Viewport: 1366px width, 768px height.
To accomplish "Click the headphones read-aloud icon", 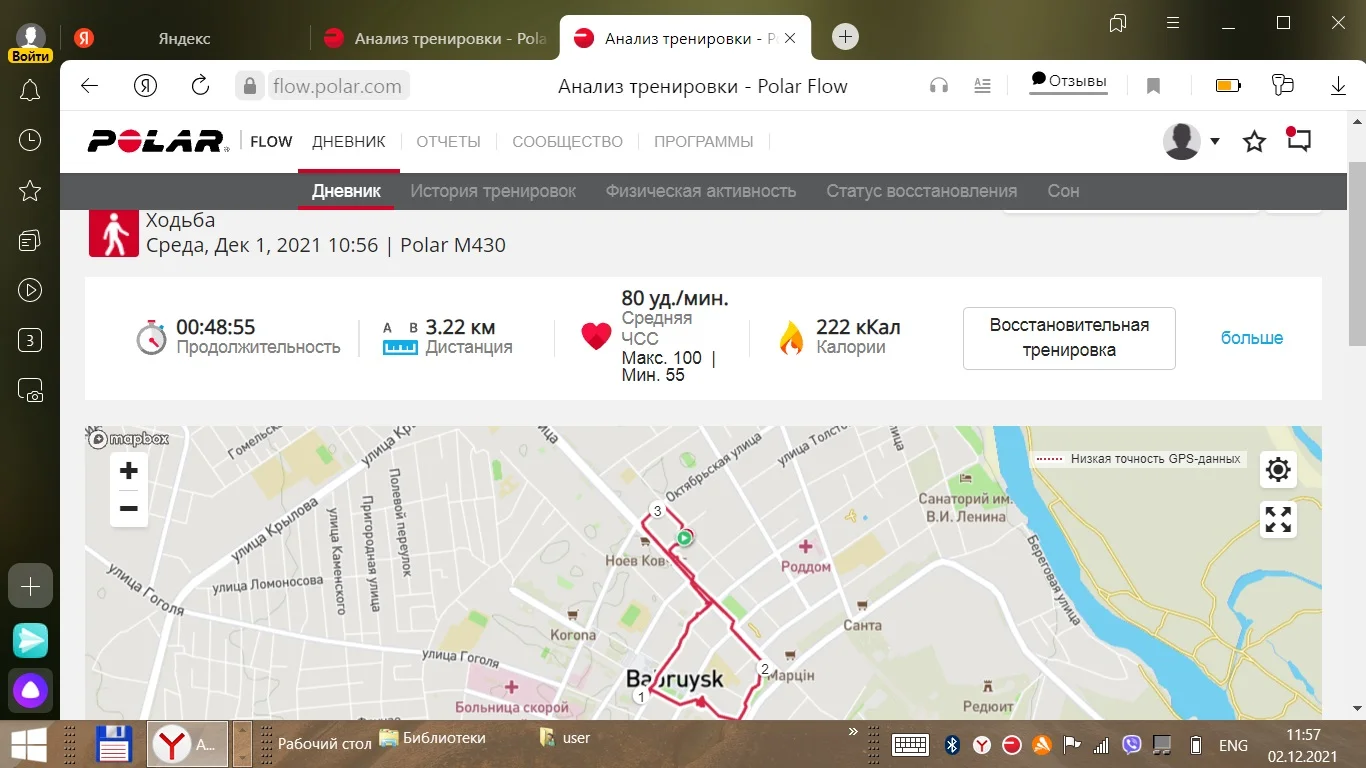I will (938, 86).
